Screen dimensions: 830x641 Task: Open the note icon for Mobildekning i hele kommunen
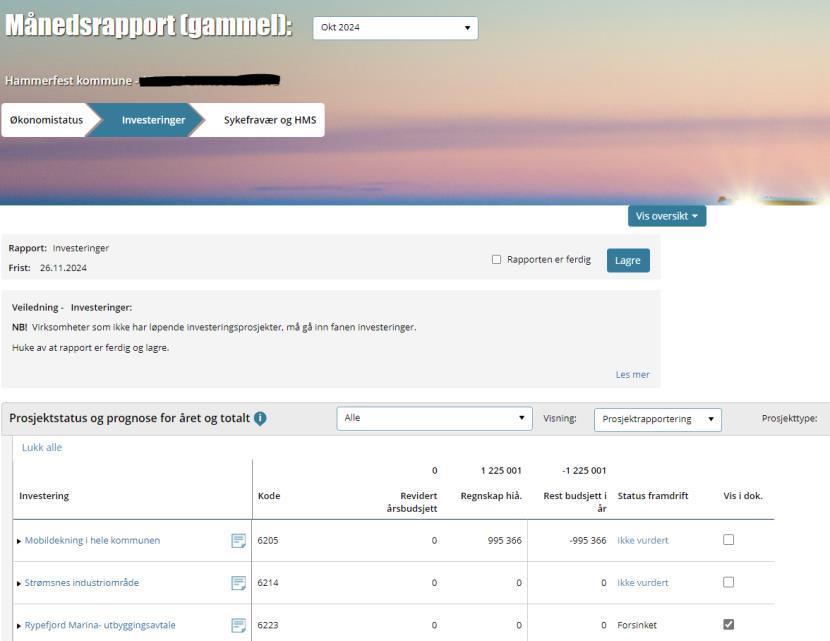[x=238, y=539]
